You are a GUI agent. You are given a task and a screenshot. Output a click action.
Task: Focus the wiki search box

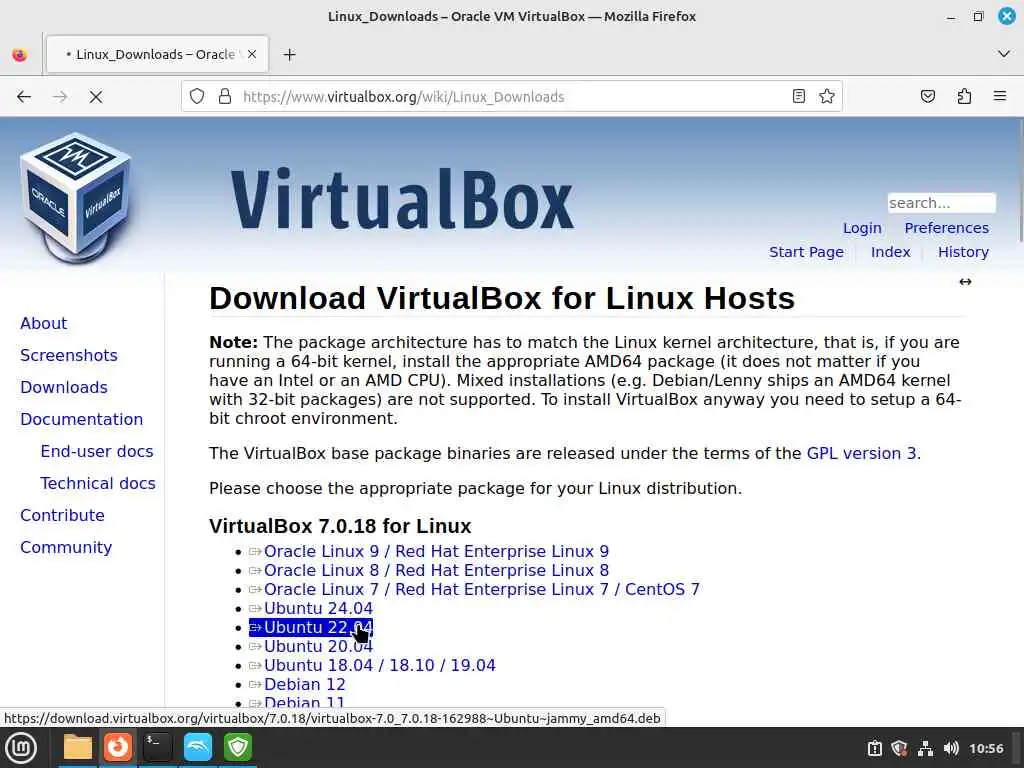click(x=941, y=203)
